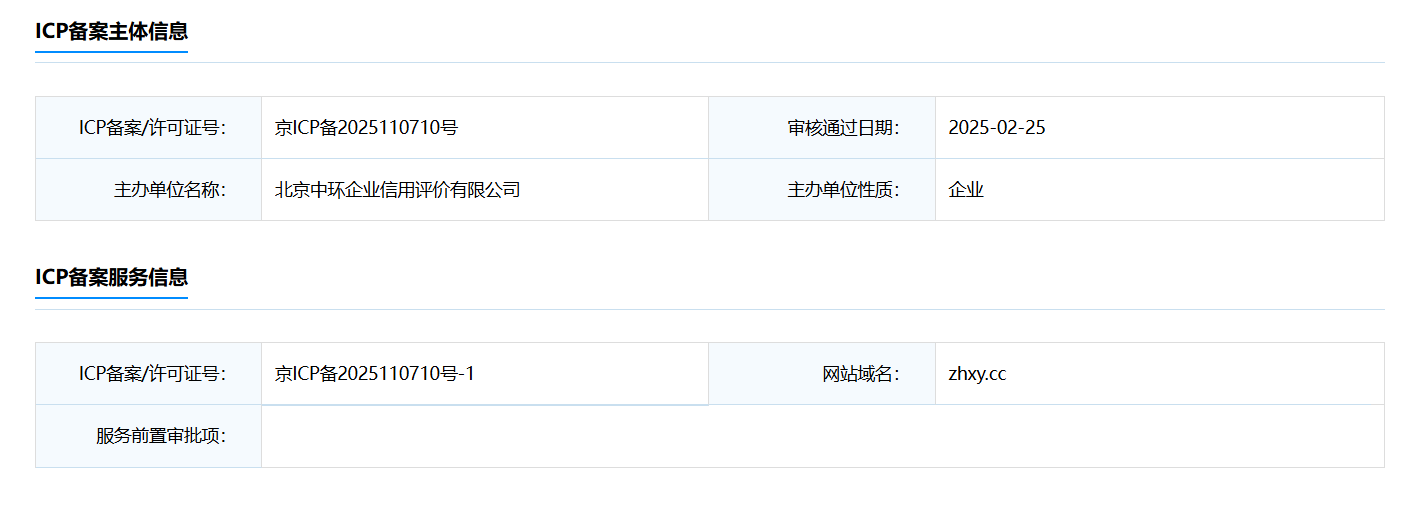Click the 主办单位性质 label
Viewport: 1420px width, 505px height.
point(844,189)
